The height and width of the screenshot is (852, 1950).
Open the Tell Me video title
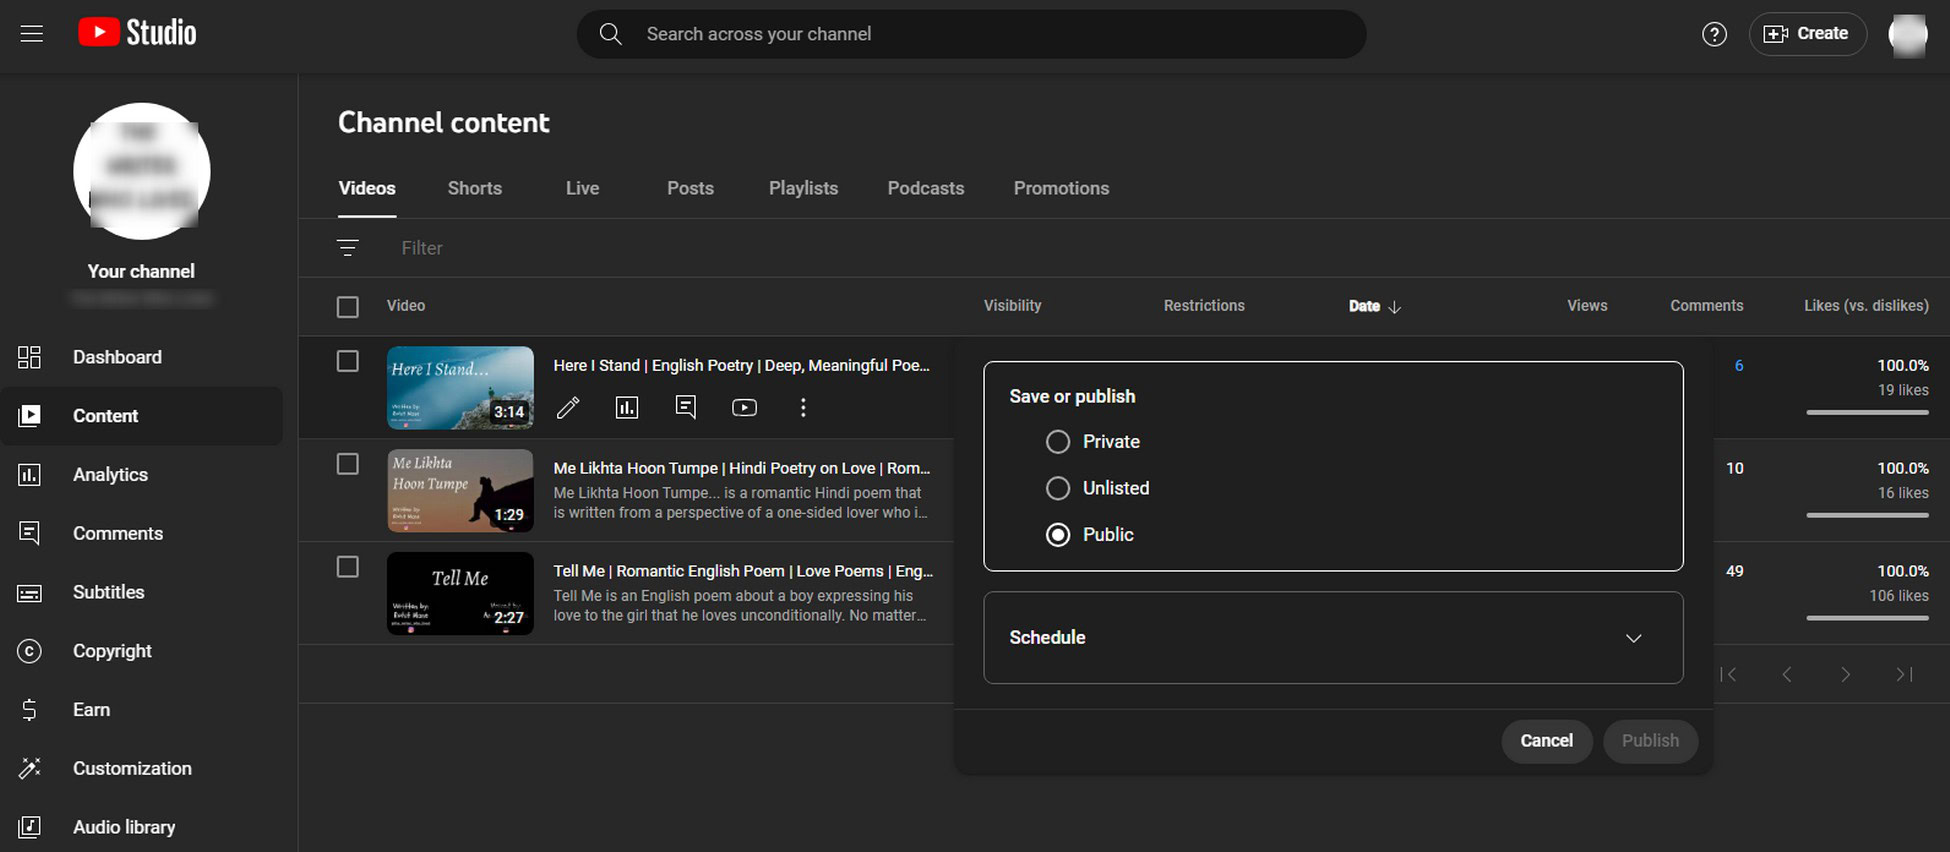coord(743,571)
